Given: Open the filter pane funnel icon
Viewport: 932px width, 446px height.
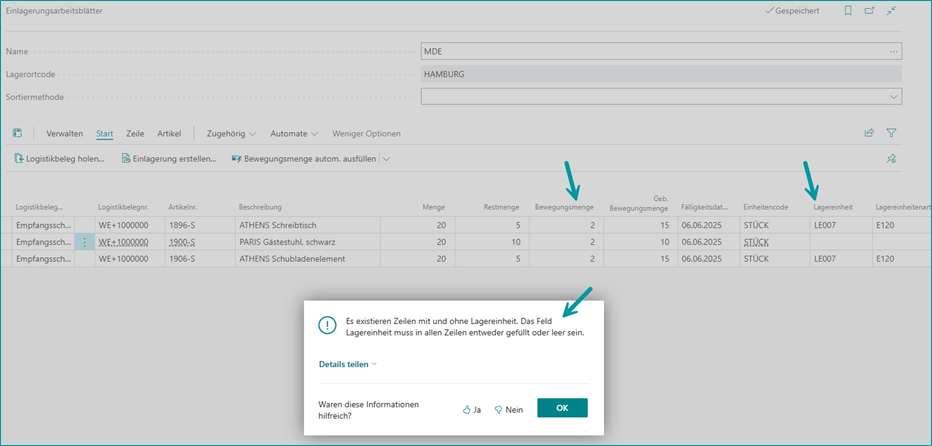Looking at the screenshot, I should coord(891,133).
